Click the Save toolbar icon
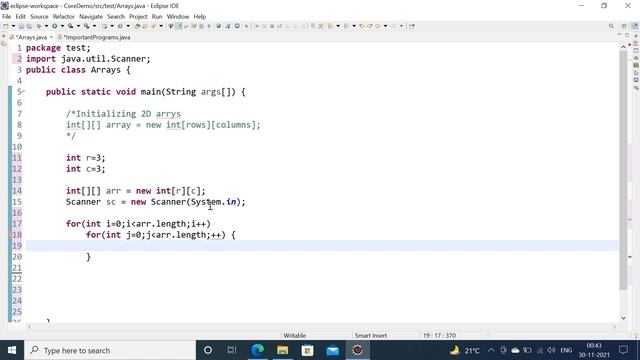This screenshot has height=360, width=640. [x=21, y=26]
